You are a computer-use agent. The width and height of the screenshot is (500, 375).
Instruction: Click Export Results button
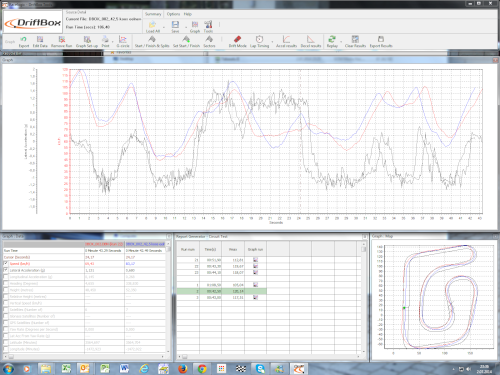(381, 42)
